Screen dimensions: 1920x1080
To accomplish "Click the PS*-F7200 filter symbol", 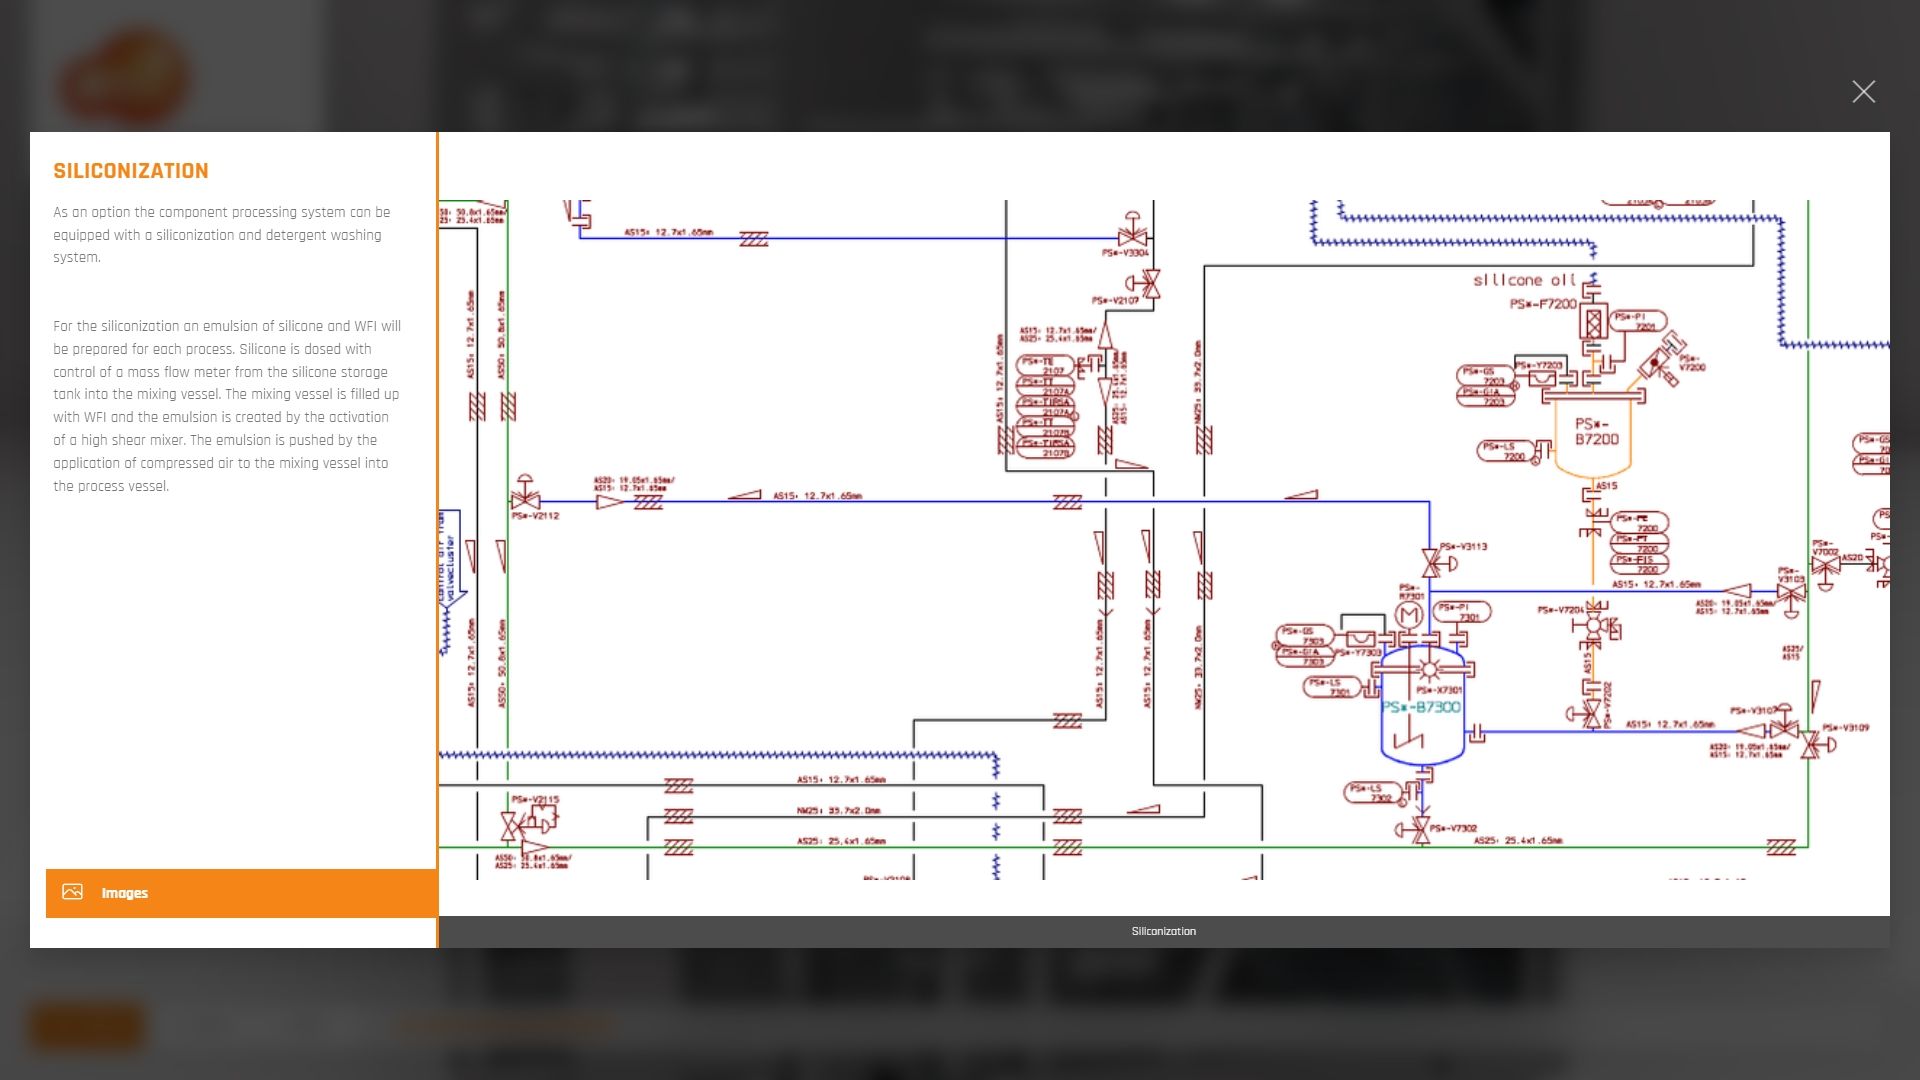I will 1593,322.
